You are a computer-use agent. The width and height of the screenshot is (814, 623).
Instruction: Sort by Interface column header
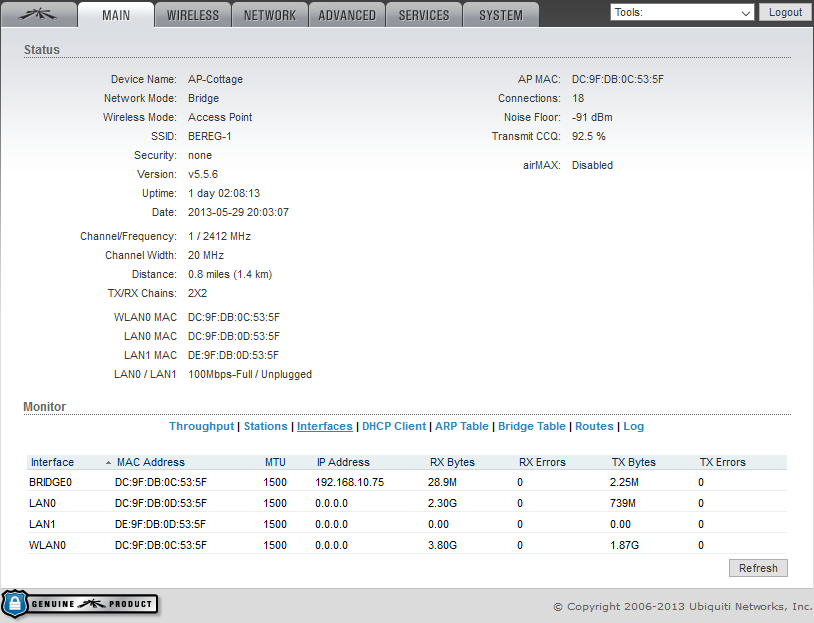52,462
